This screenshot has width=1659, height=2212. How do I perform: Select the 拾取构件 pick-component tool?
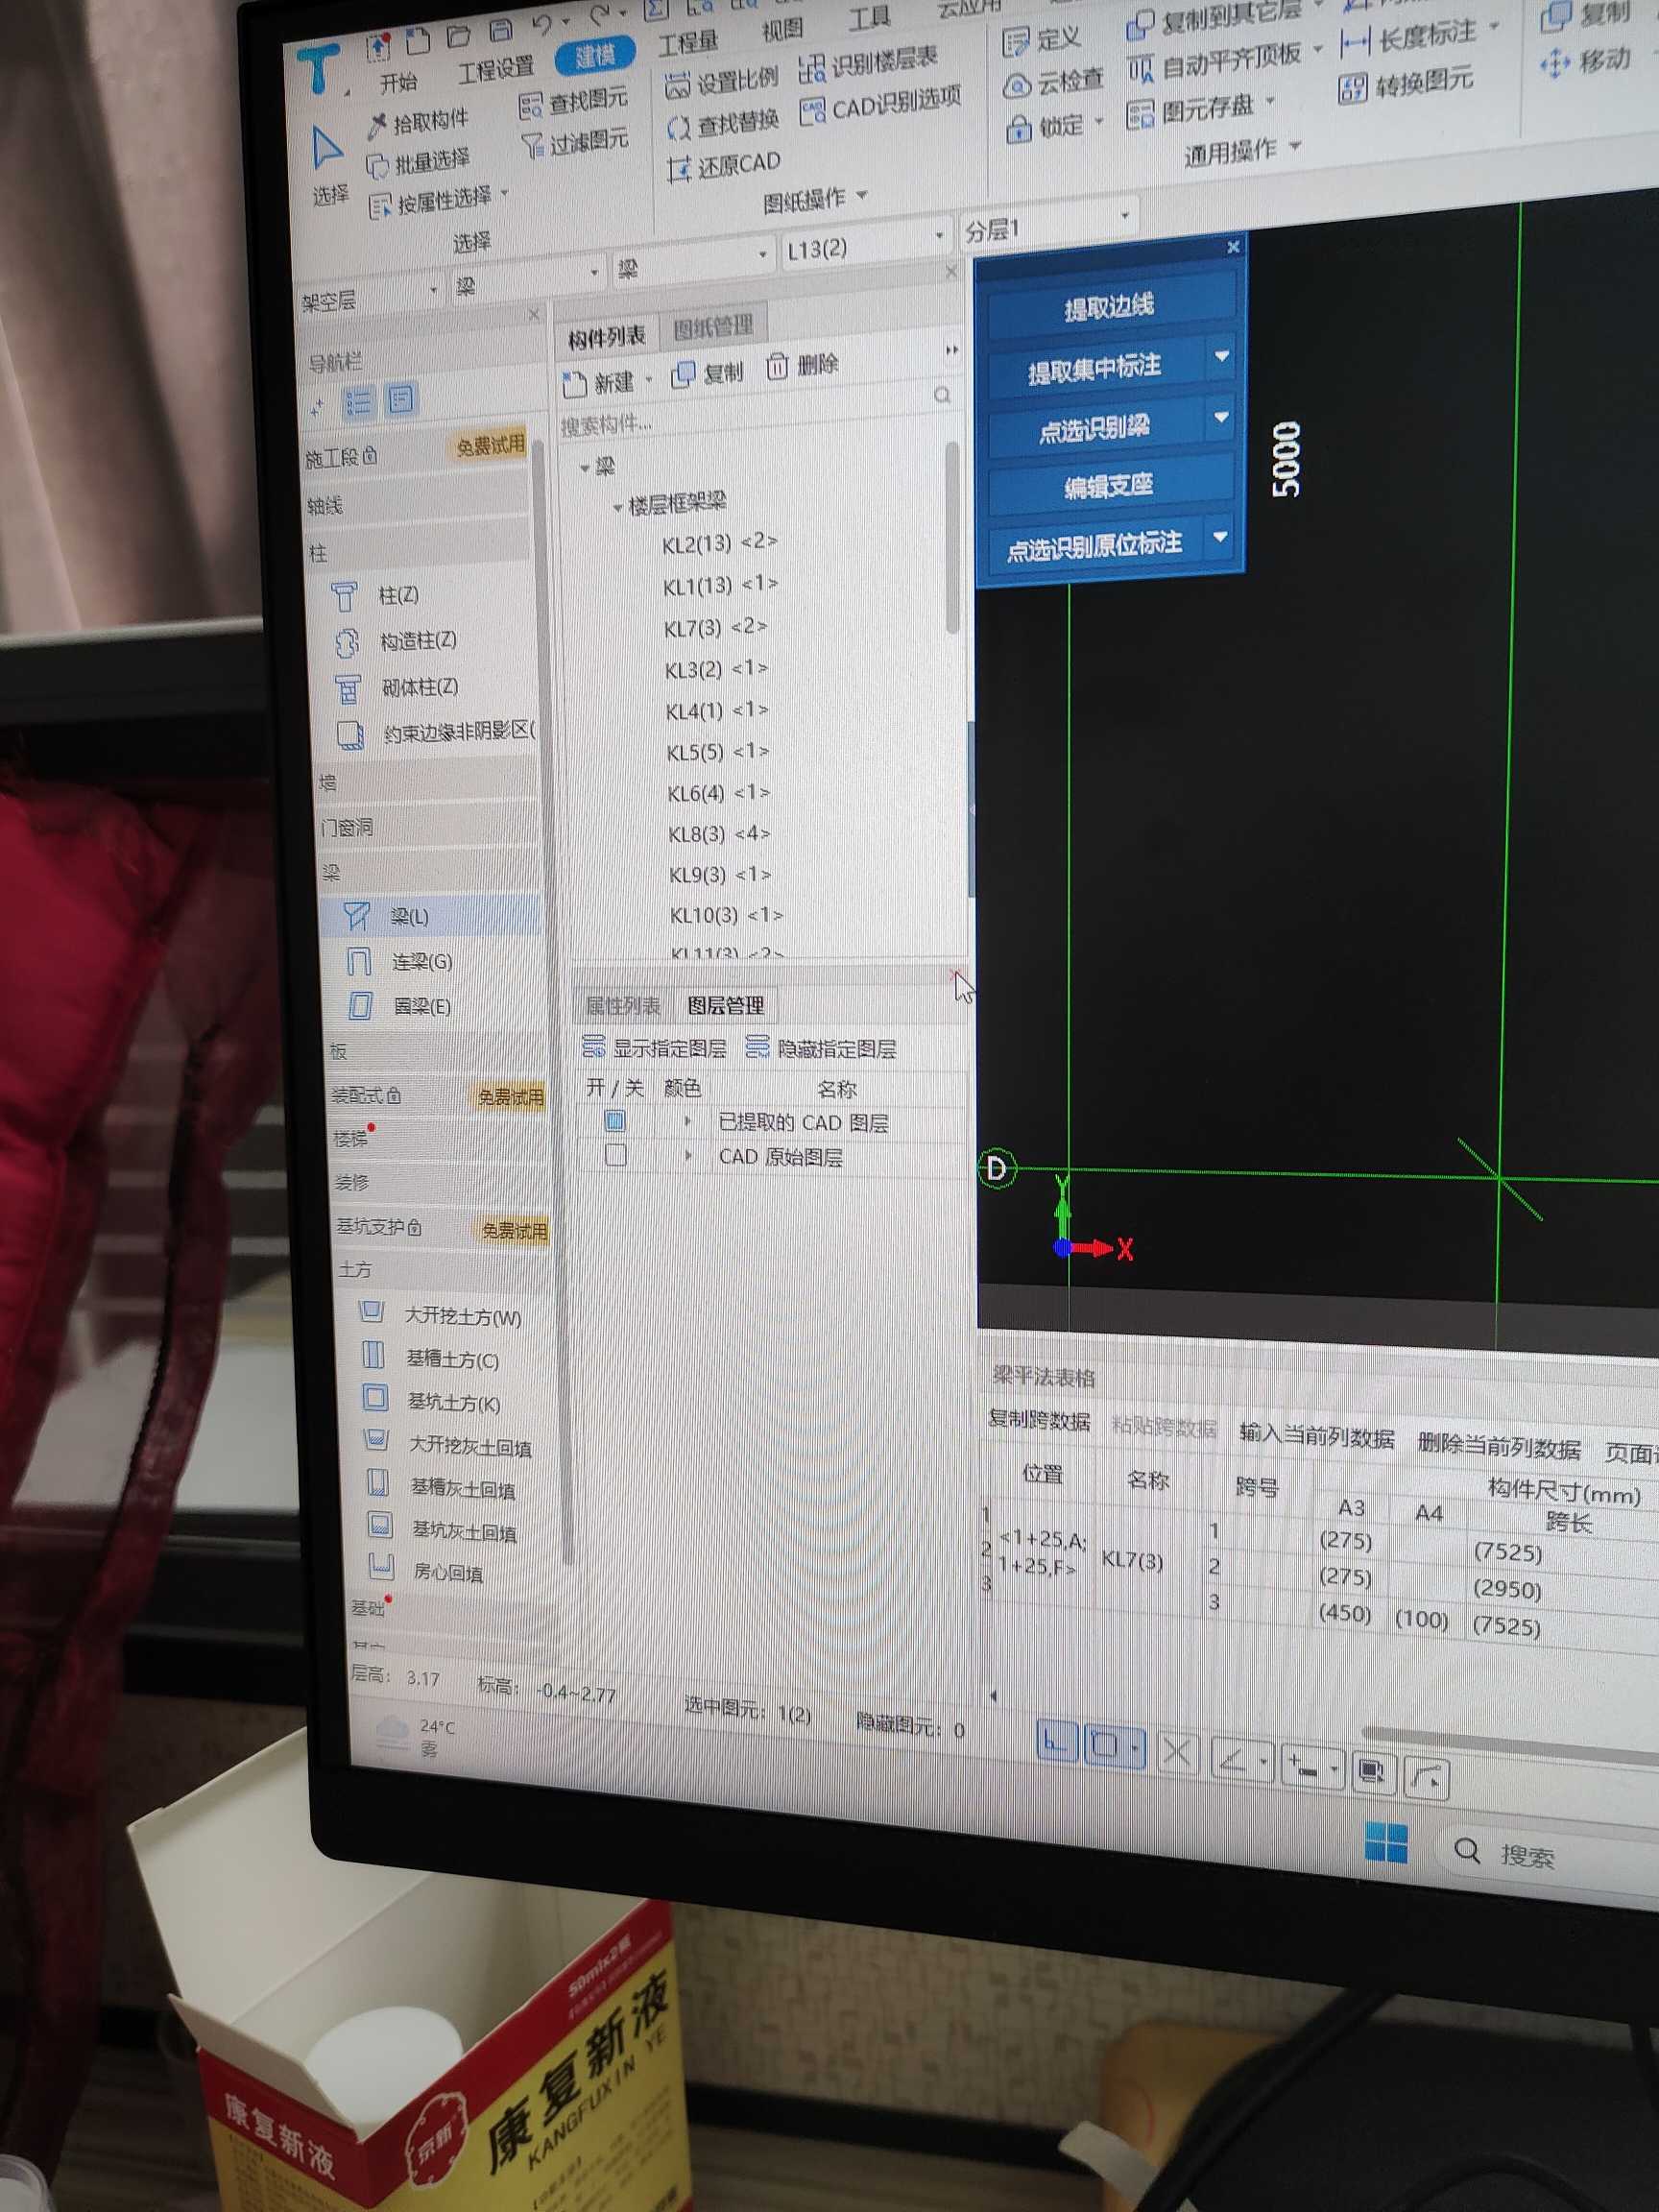click(418, 122)
